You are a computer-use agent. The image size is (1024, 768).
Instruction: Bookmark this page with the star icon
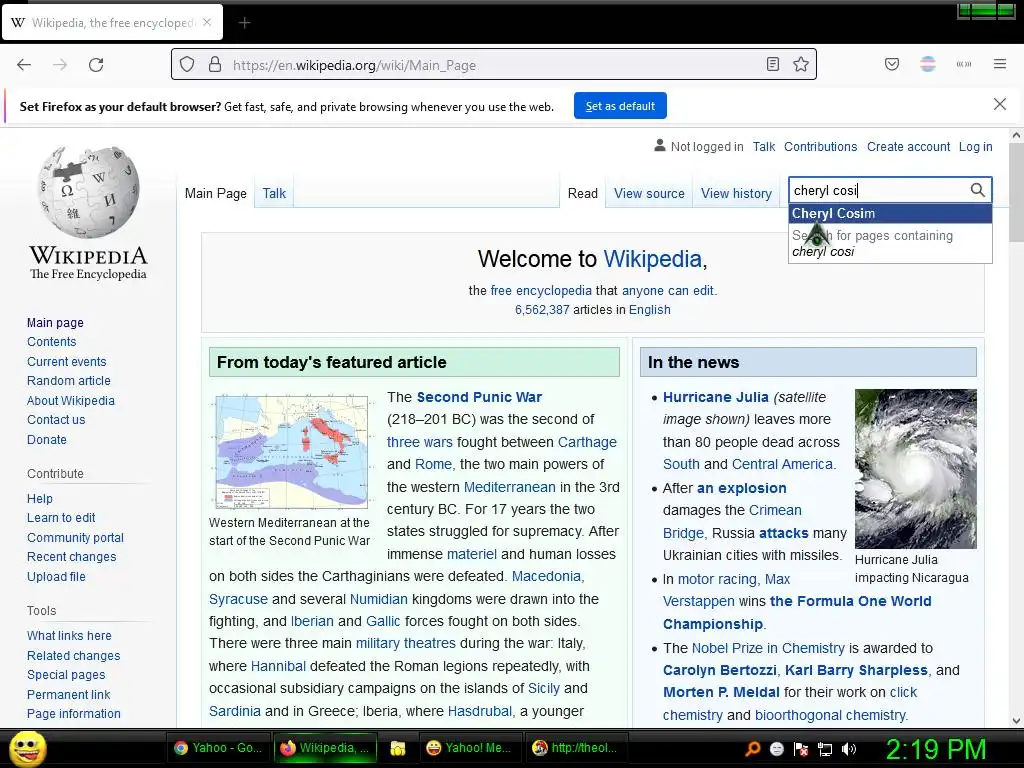[x=801, y=64]
